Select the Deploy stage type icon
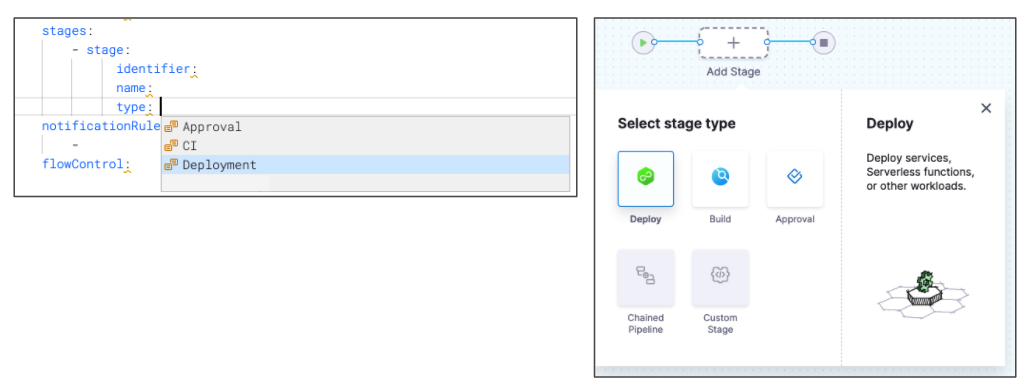The width and height of the screenshot is (1027, 389). click(645, 179)
